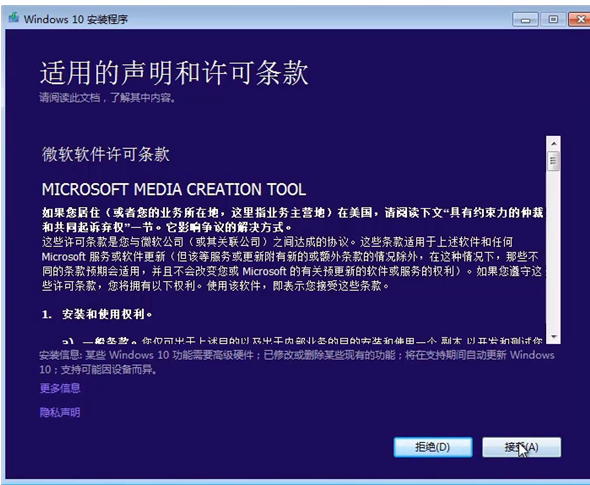The height and width of the screenshot is (485, 590).
Task: Click the 请阅读此文档，了解其中内容 subtitle
Action: [107, 98]
